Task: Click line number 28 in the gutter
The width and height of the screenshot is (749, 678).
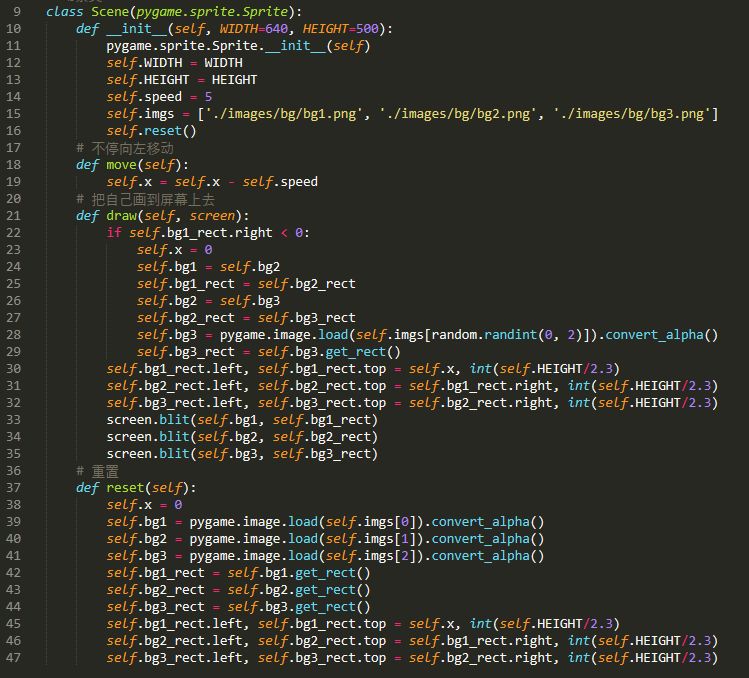Action: pyautogui.click(x=13, y=335)
